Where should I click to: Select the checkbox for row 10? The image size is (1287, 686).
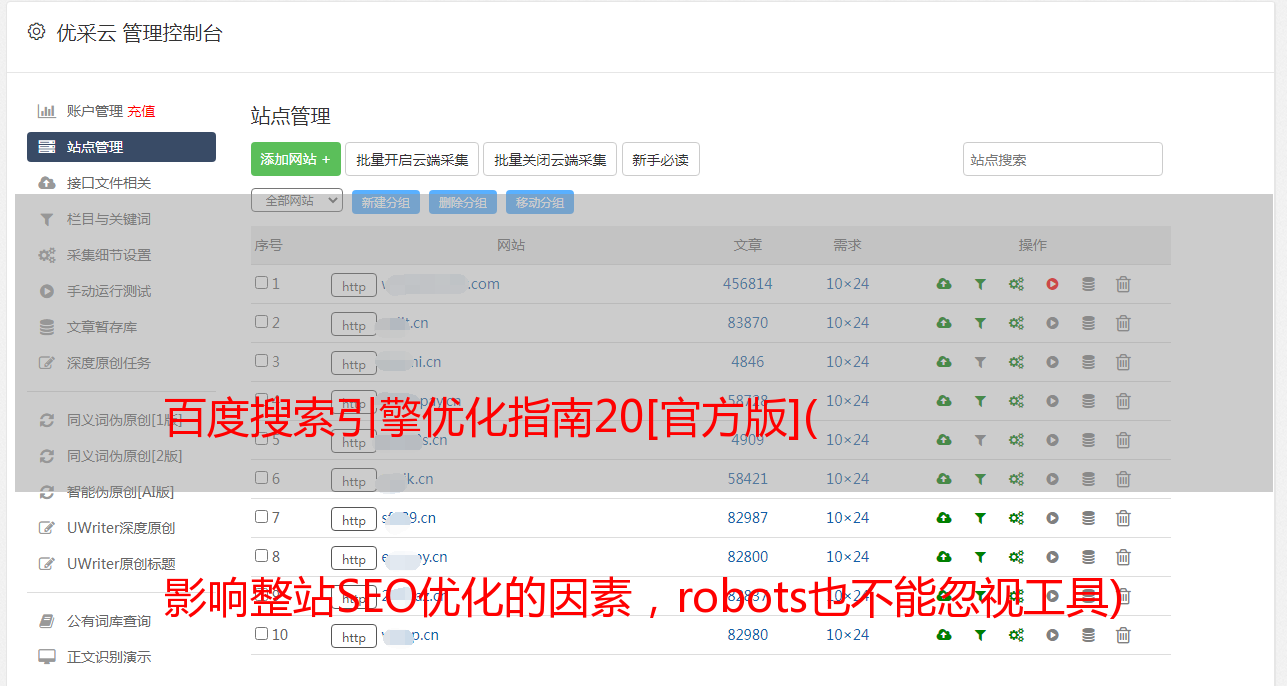261,634
